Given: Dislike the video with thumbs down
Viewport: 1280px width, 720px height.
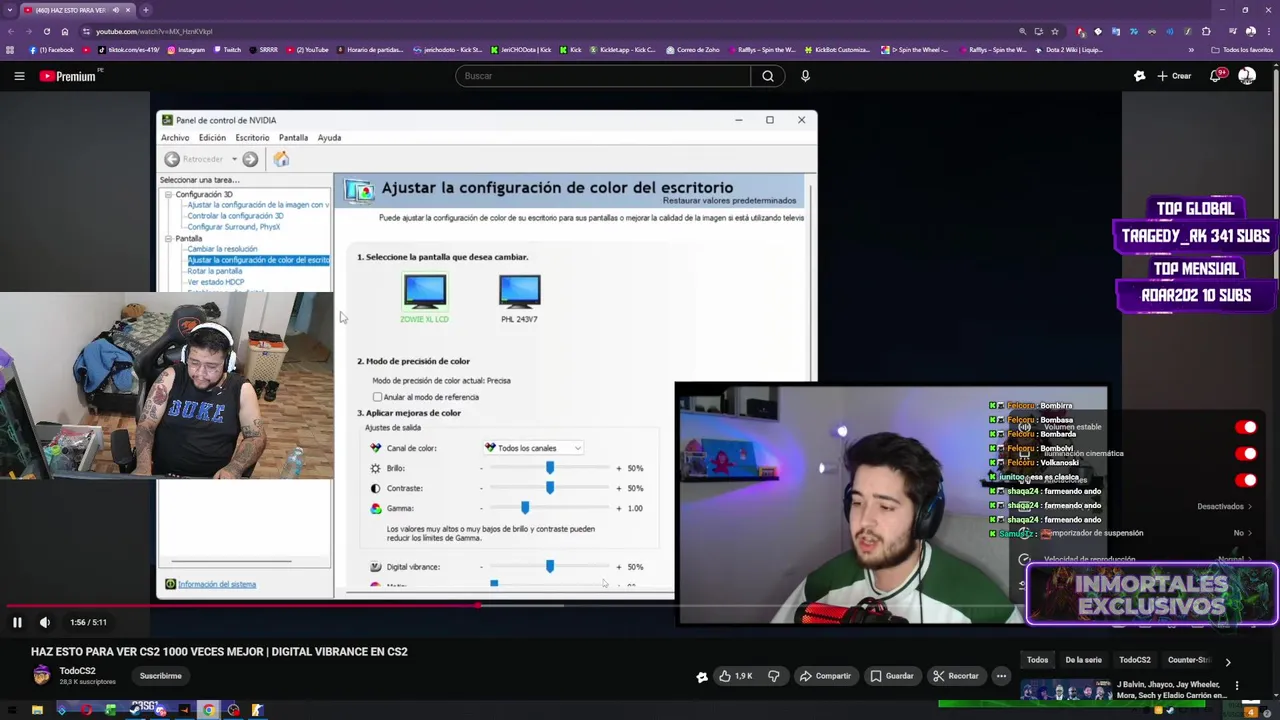Looking at the screenshot, I should click(774, 676).
